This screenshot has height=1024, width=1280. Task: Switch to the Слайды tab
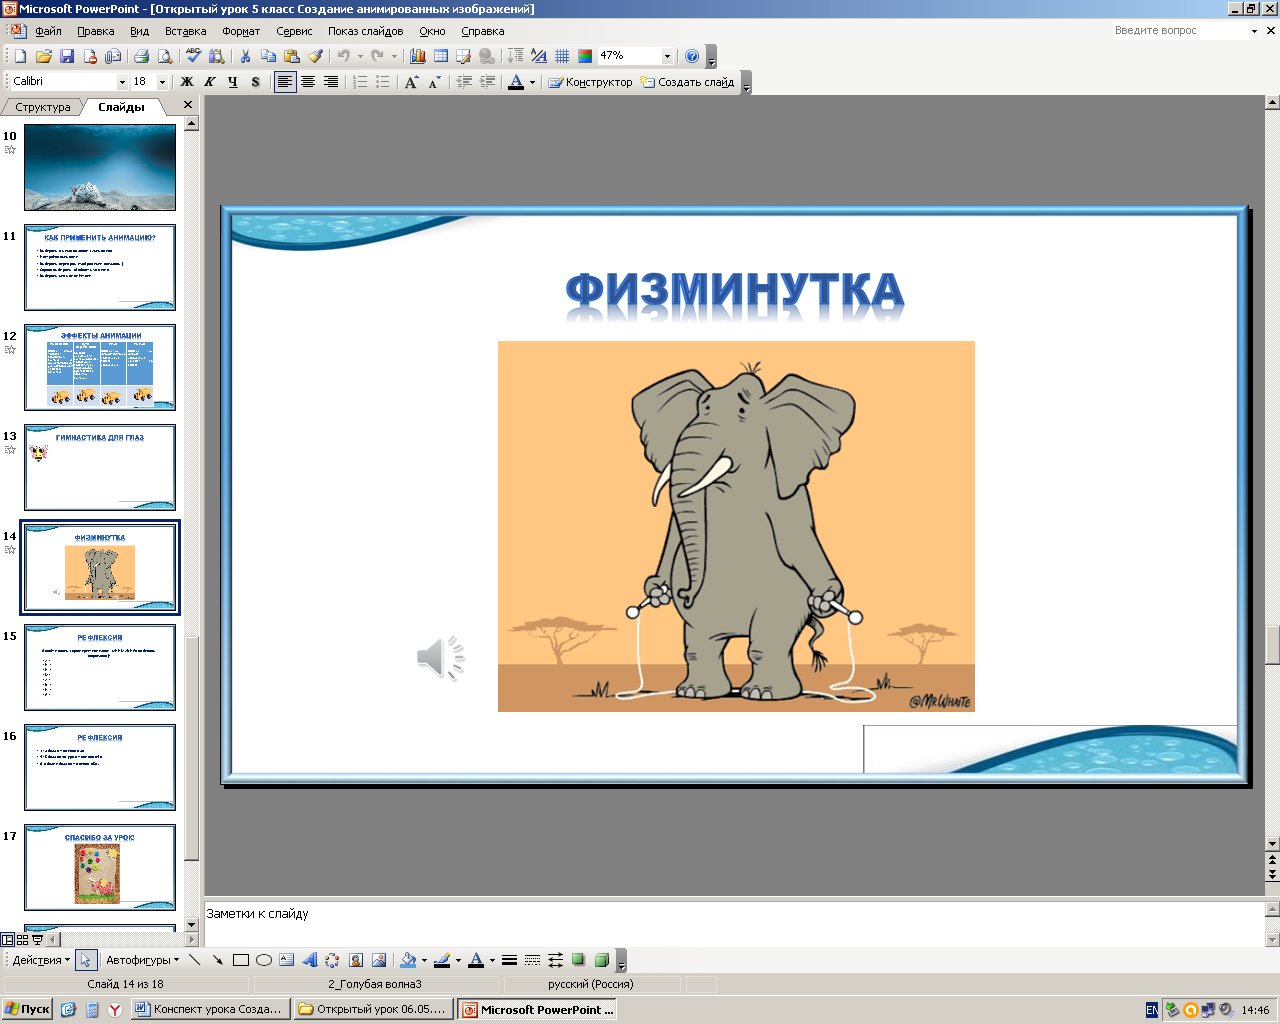pyautogui.click(x=121, y=107)
